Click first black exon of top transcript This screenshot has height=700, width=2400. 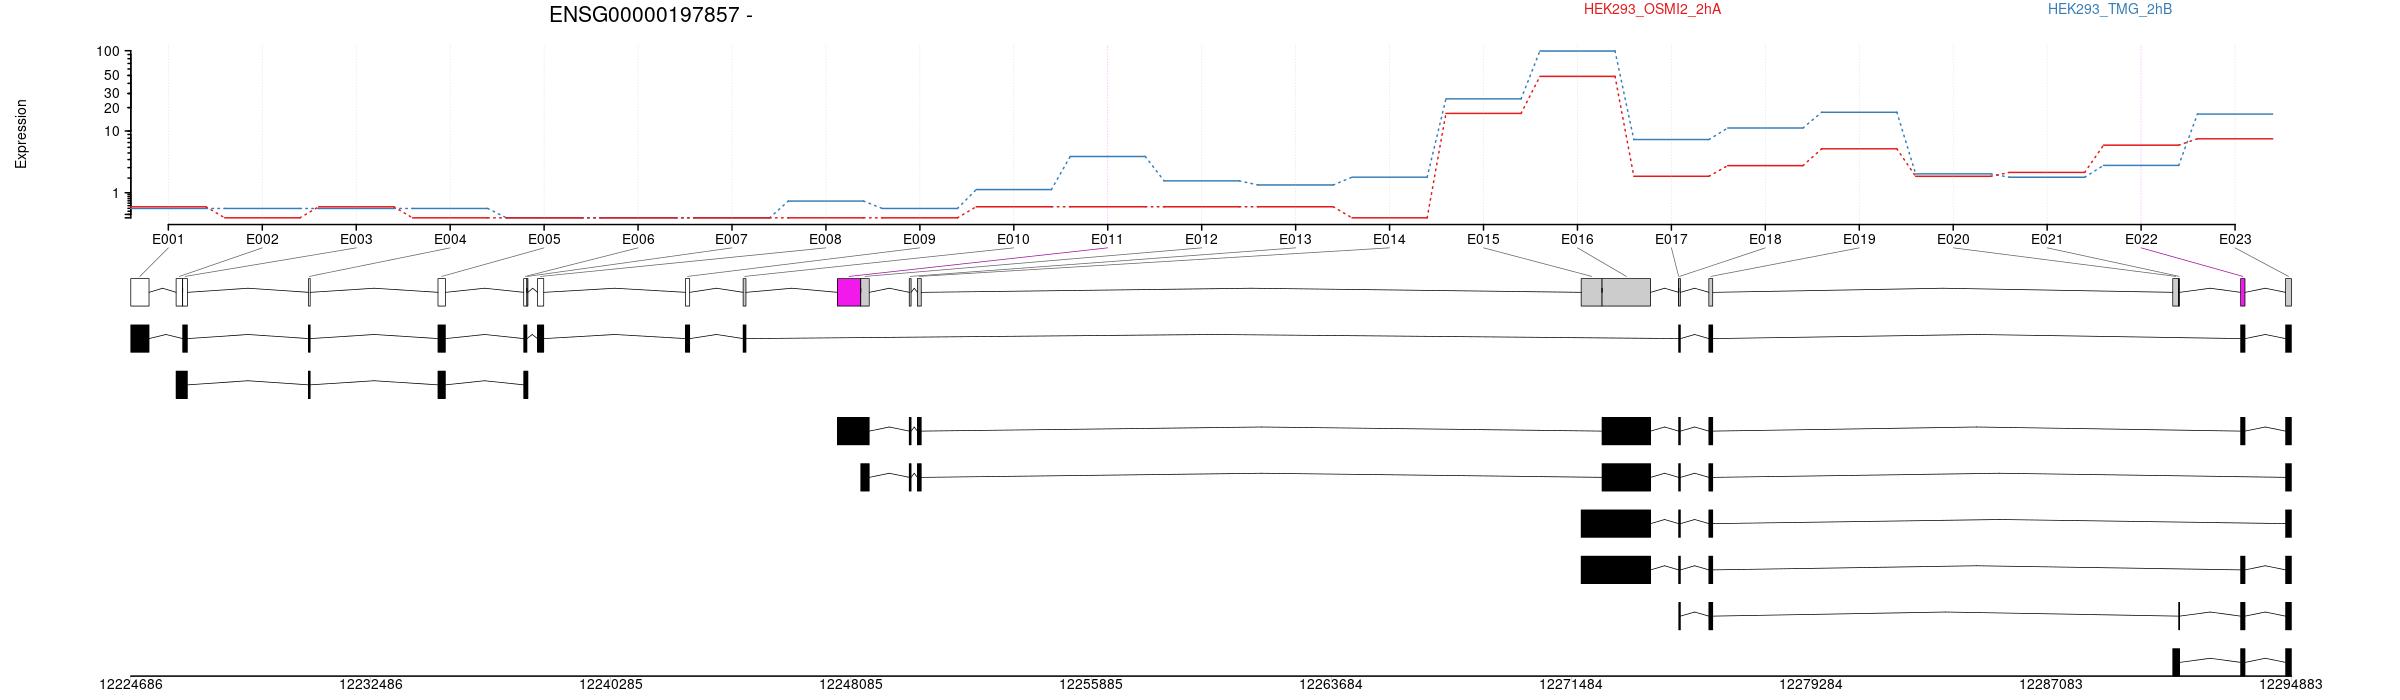[x=140, y=338]
